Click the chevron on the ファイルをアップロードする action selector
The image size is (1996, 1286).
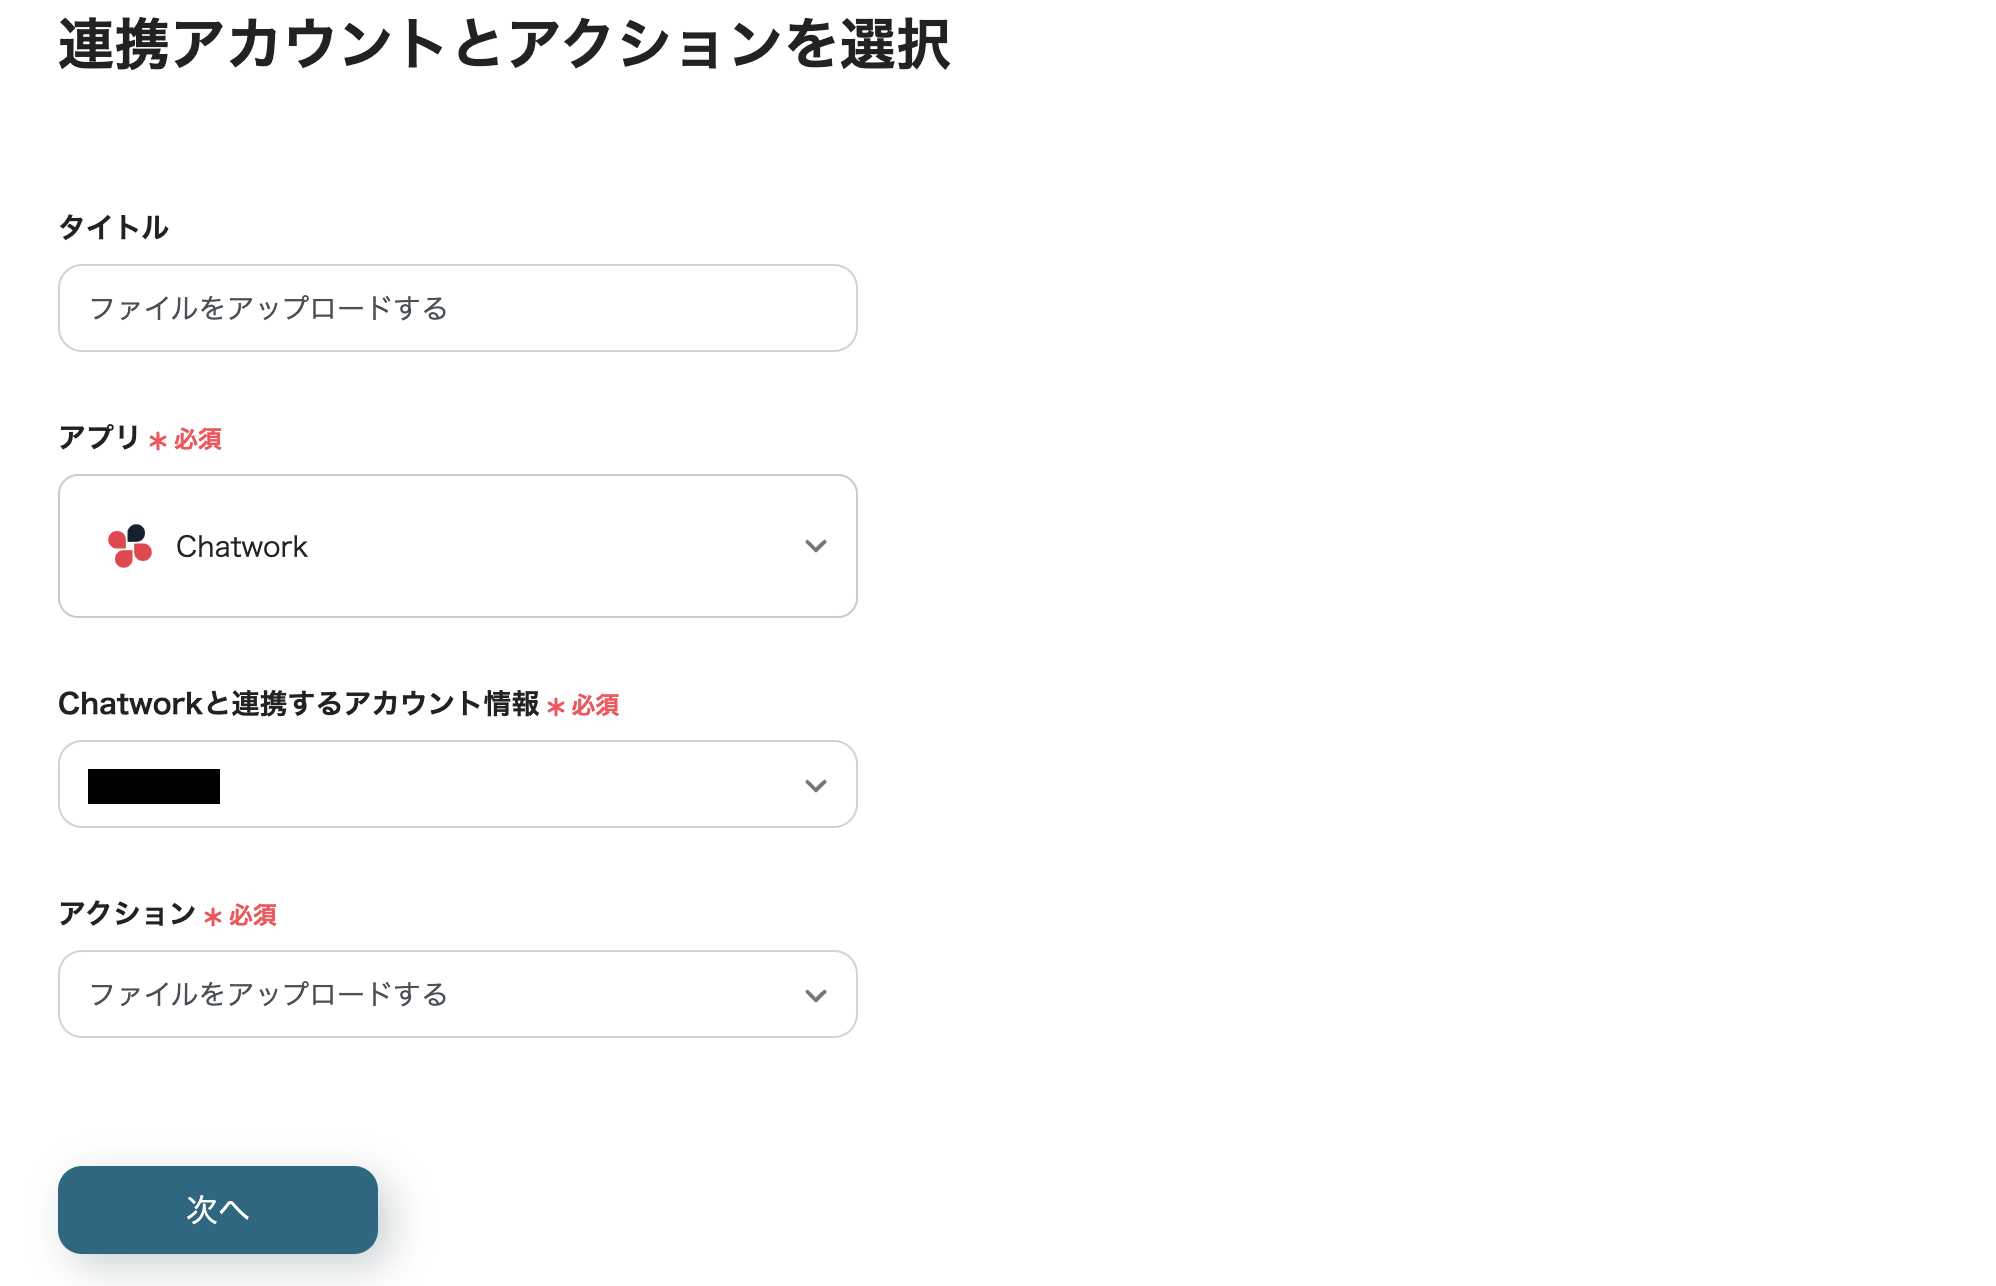pyautogui.click(x=816, y=994)
